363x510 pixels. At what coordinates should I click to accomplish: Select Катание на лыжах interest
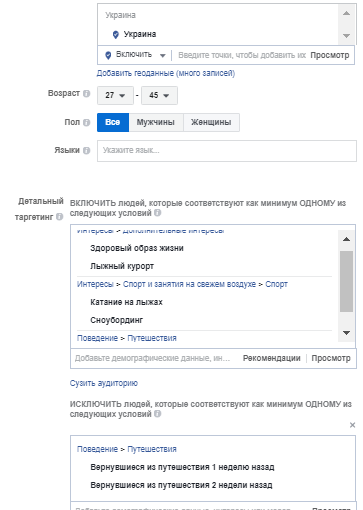pos(126,302)
